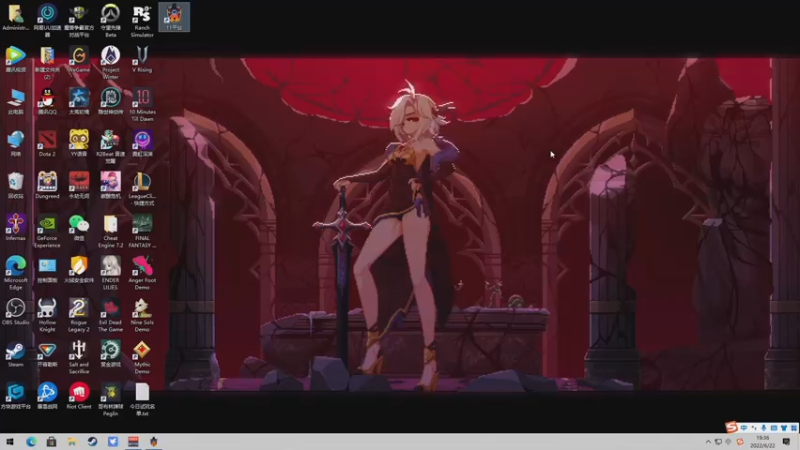The image size is (800, 450).
Task: Open the Evil Dead The Game shortcut
Action: tap(110, 315)
